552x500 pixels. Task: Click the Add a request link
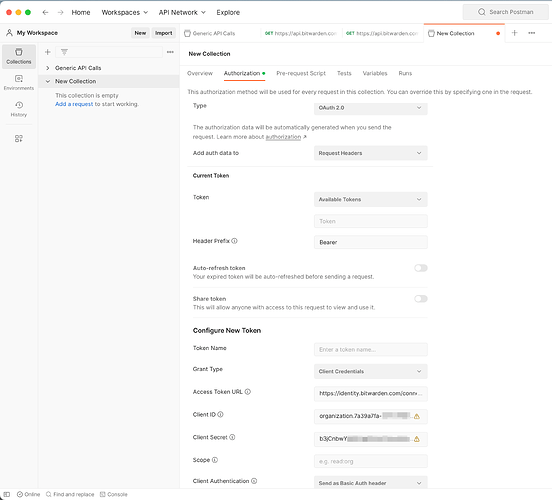74,104
